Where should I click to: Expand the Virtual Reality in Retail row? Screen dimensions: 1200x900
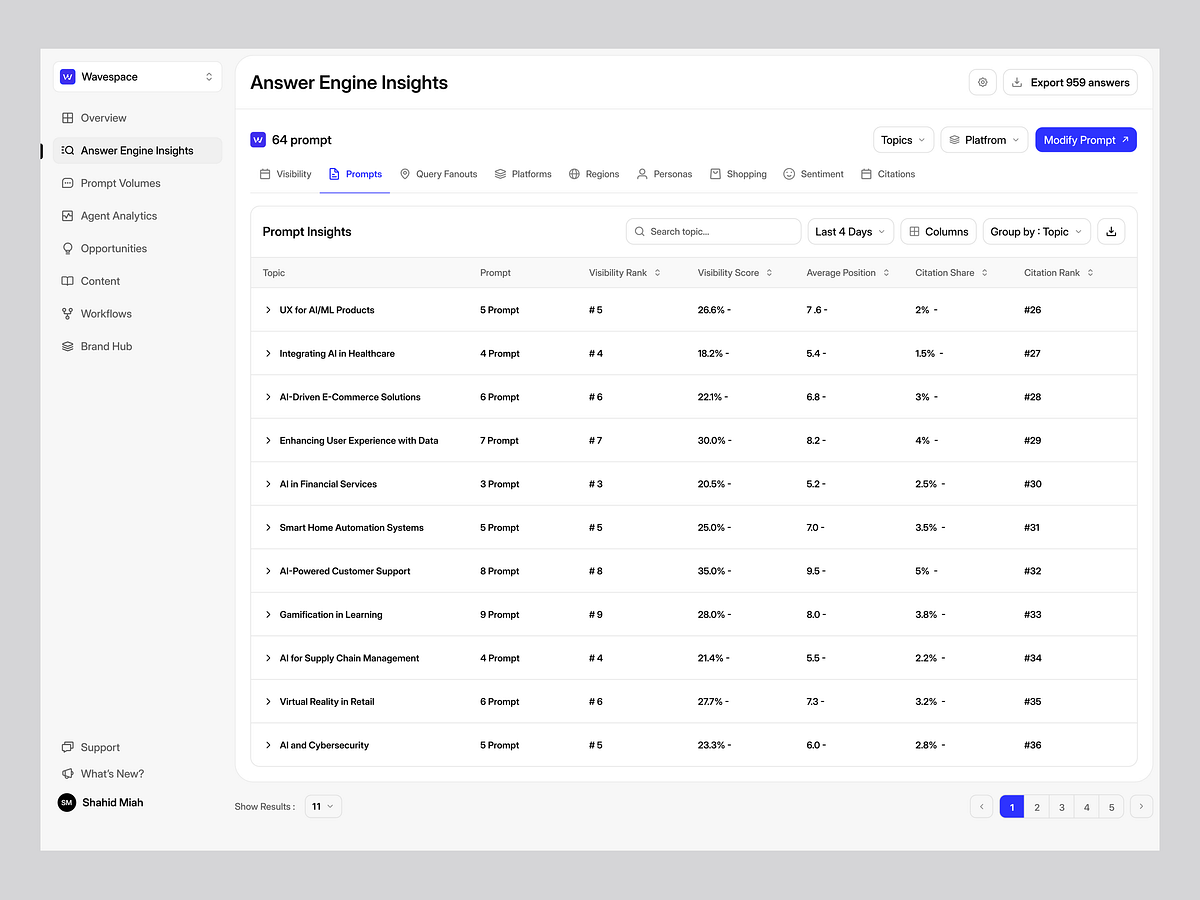tap(268, 702)
